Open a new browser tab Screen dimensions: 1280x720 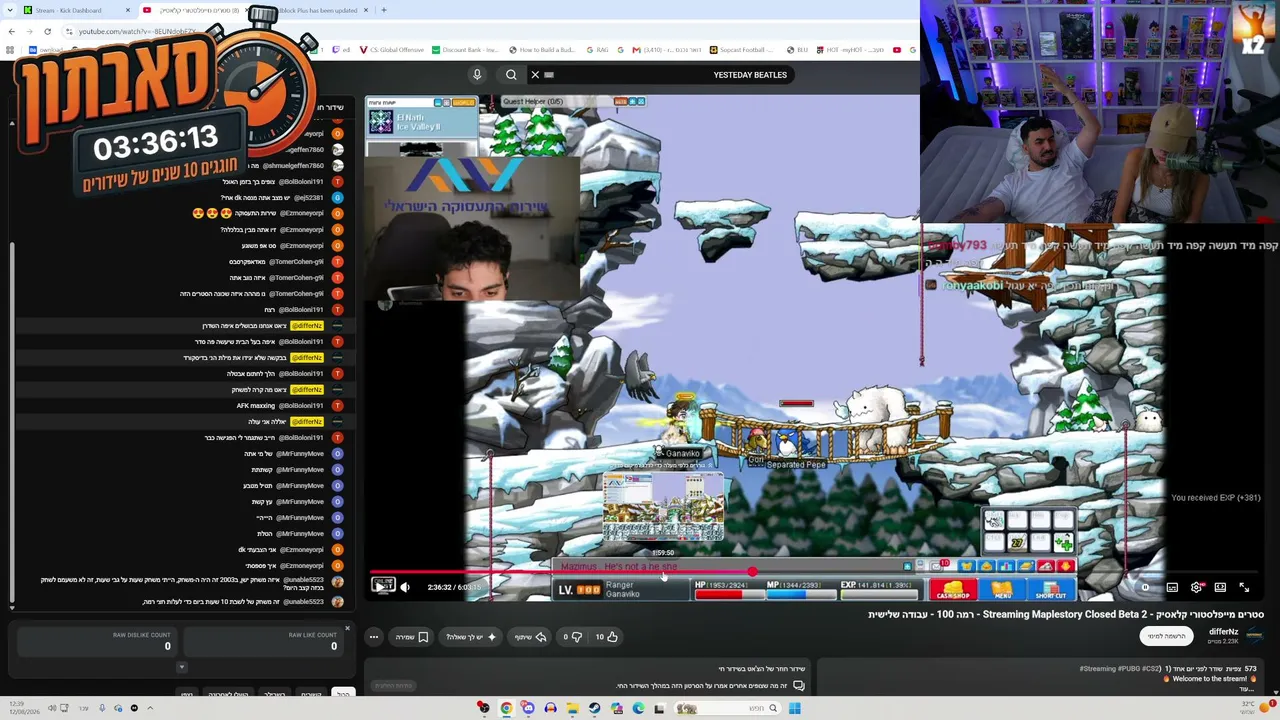pos(384,10)
